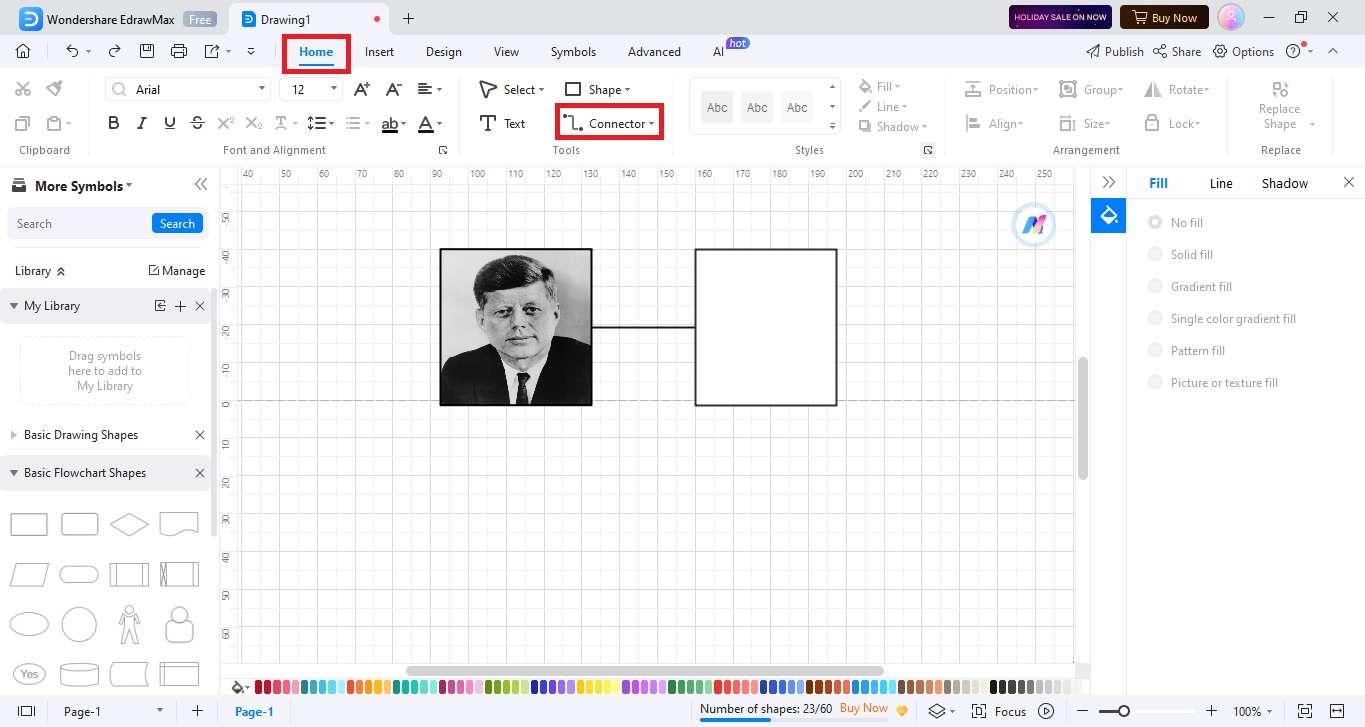The width and height of the screenshot is (1365, 727).
Task: Collapse the symbols library panel
Action: pos(201,185)
